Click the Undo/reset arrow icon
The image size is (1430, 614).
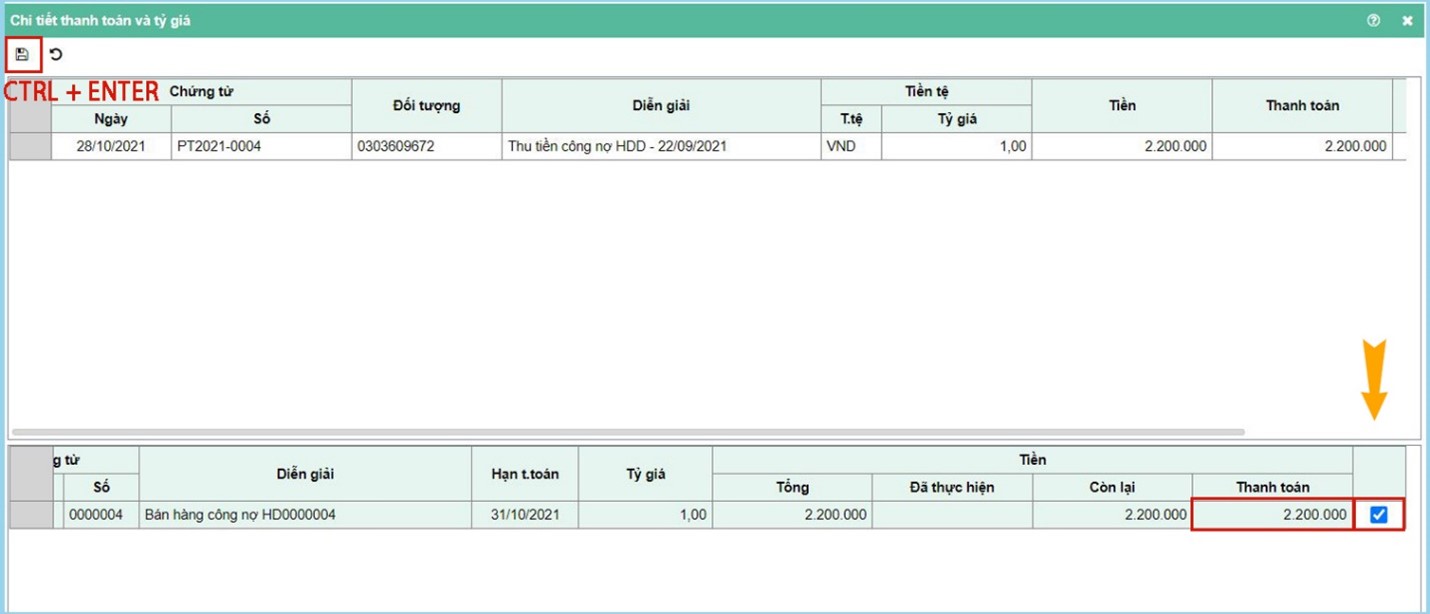[56, 54]
